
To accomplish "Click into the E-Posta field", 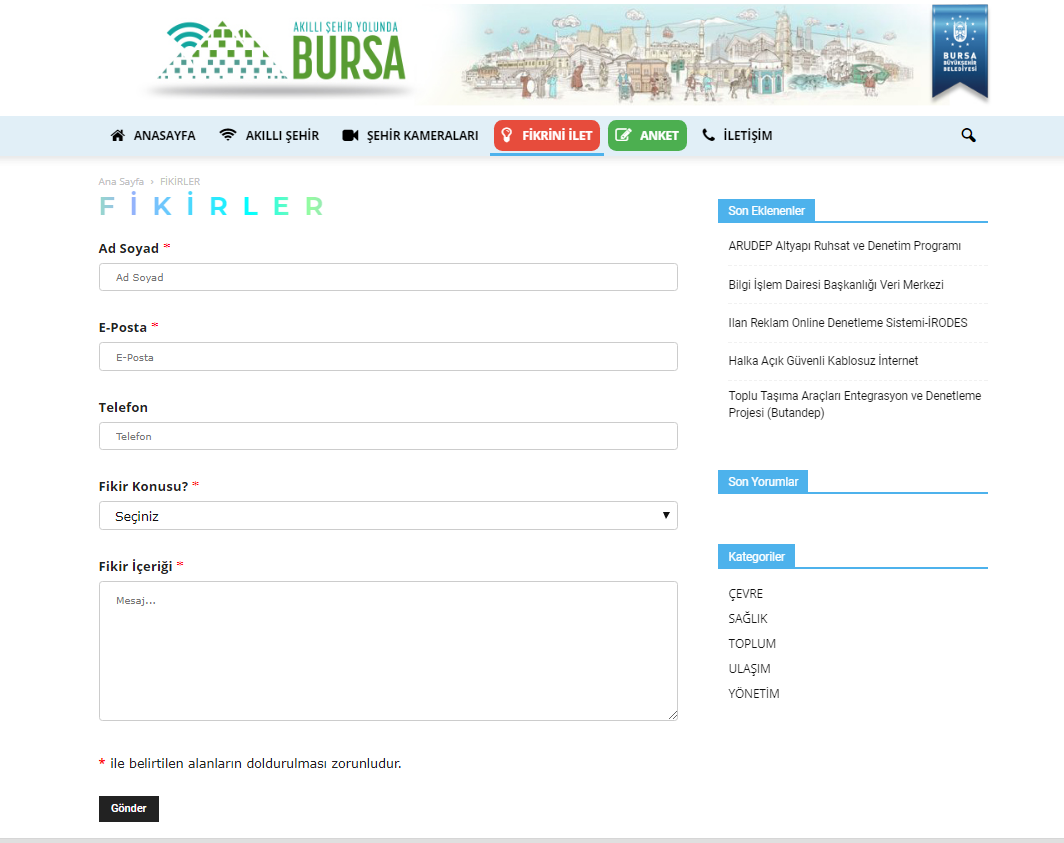I will pos(388,357).
